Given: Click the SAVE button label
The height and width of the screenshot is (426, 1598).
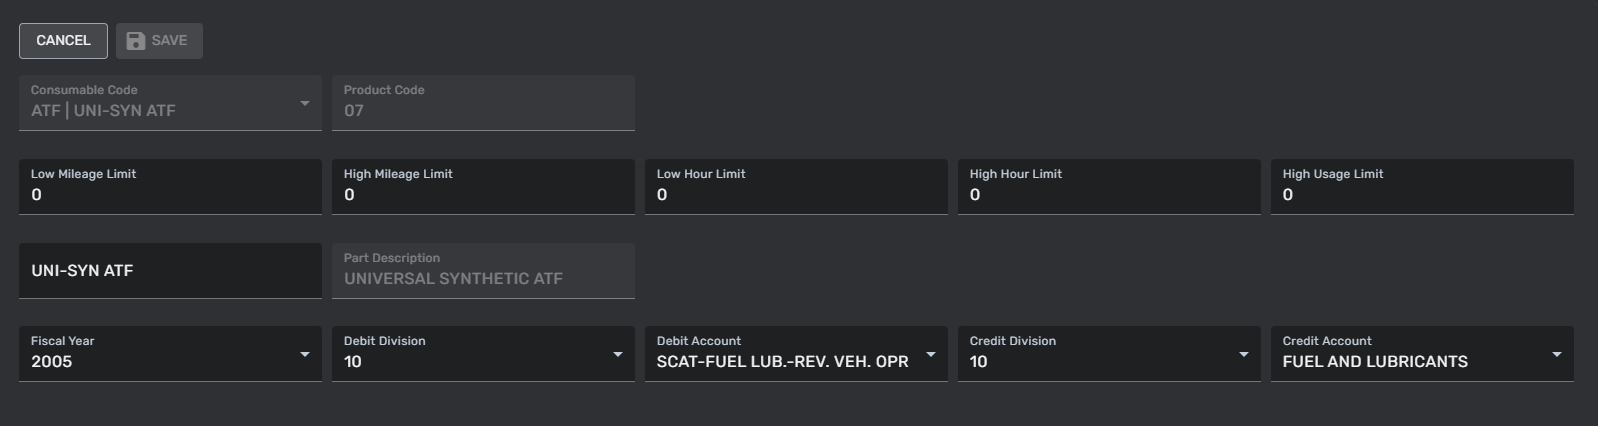Looking at the screenshot, I should [169, 41].
